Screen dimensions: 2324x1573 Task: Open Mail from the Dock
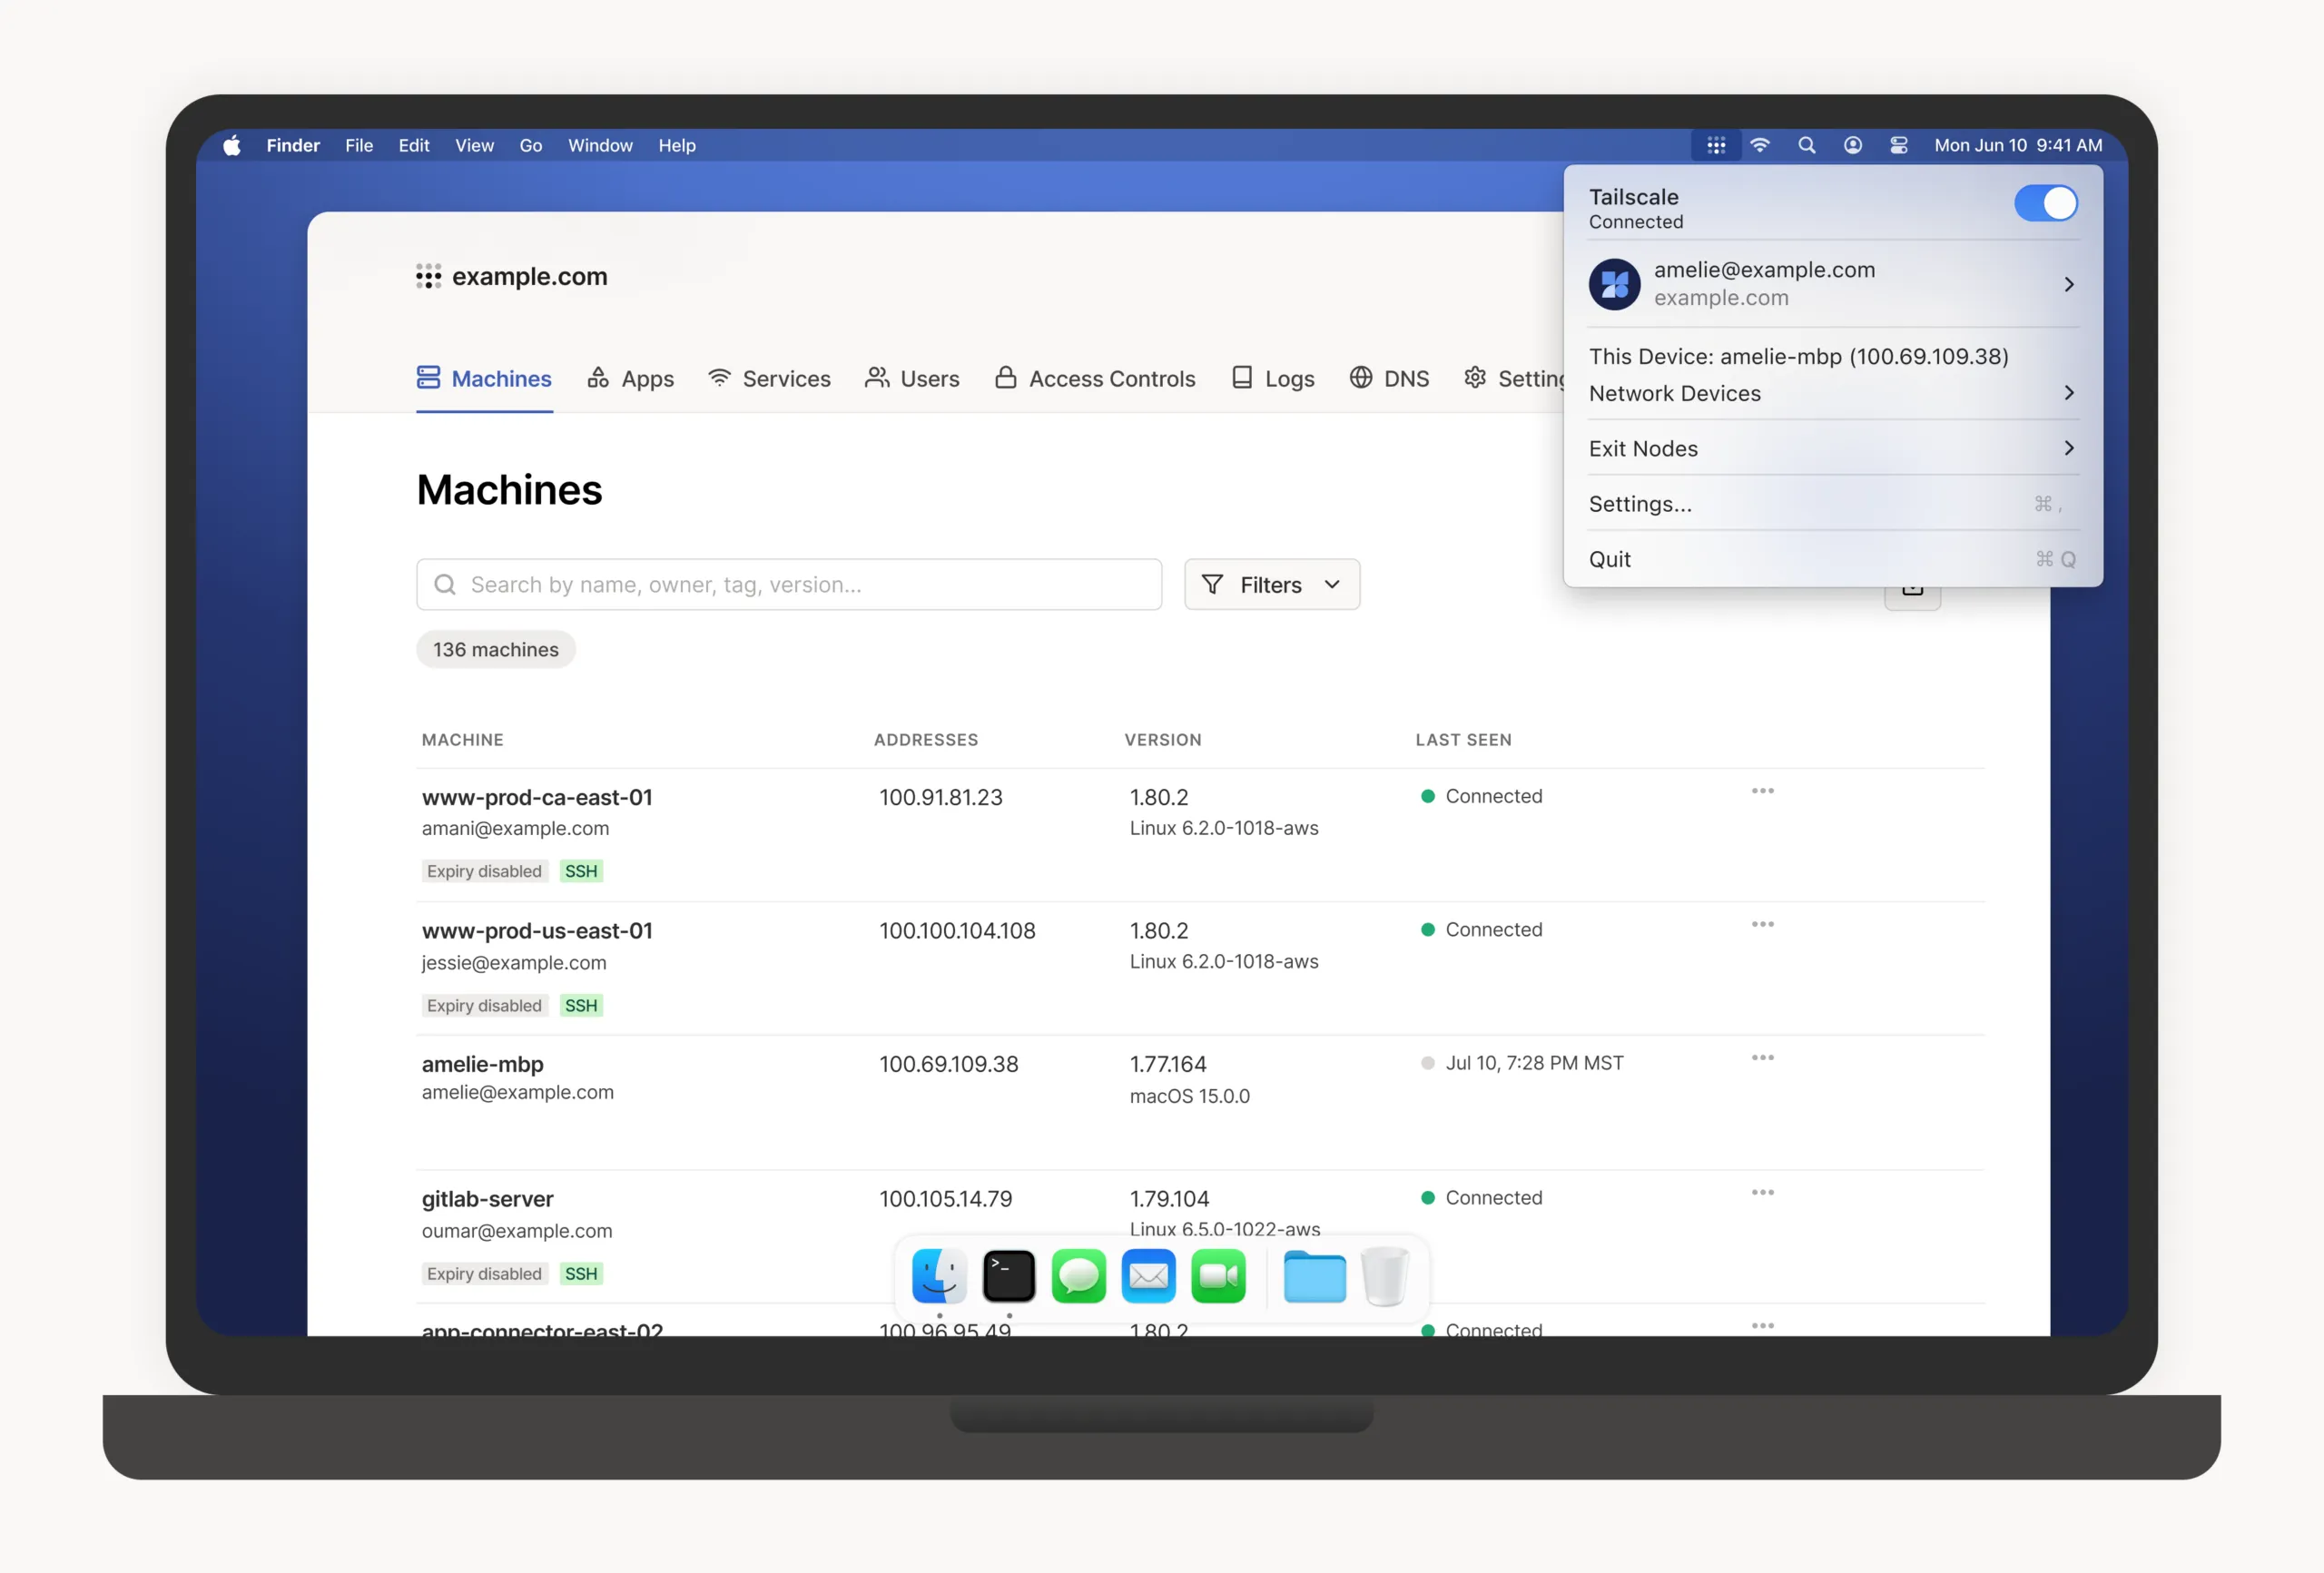click(x=1148, y=1276)
